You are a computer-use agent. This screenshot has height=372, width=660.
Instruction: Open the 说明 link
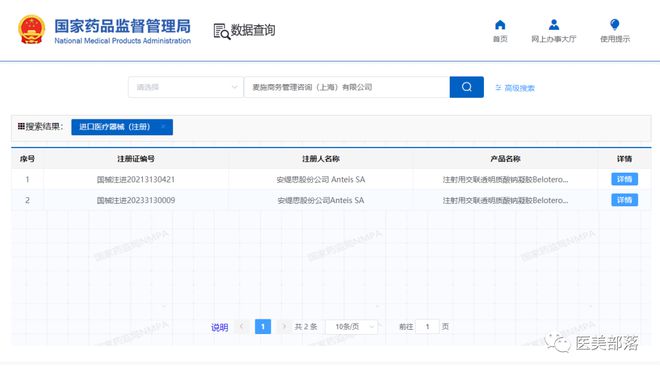219,327
